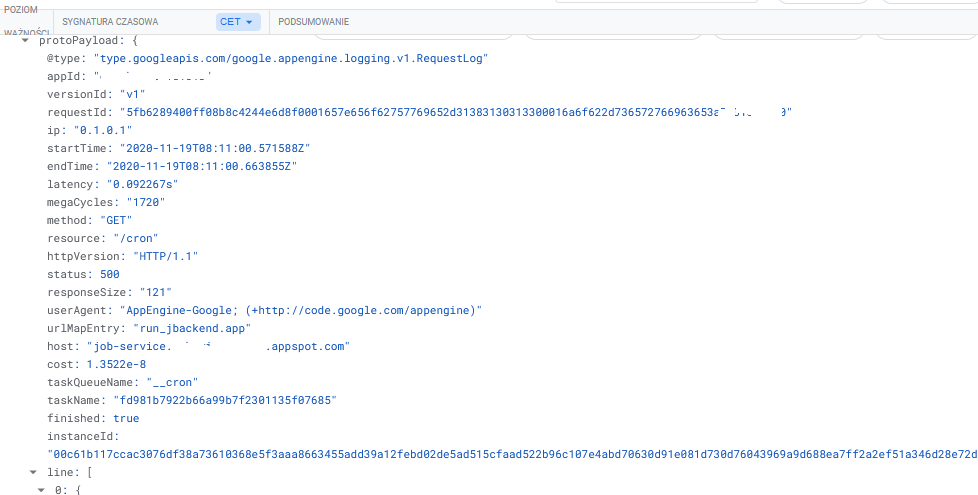Click the cost value 1.3522e-8
The height and width of the screenshot is (495, 978).
pyautogui.click(x=116, y=365)
